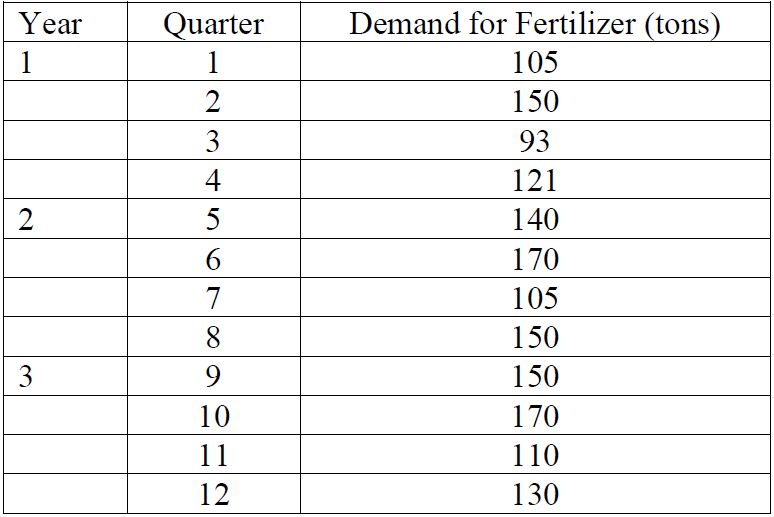Select the demand value 110
The image size is (774, 517).
click(535, 456)
